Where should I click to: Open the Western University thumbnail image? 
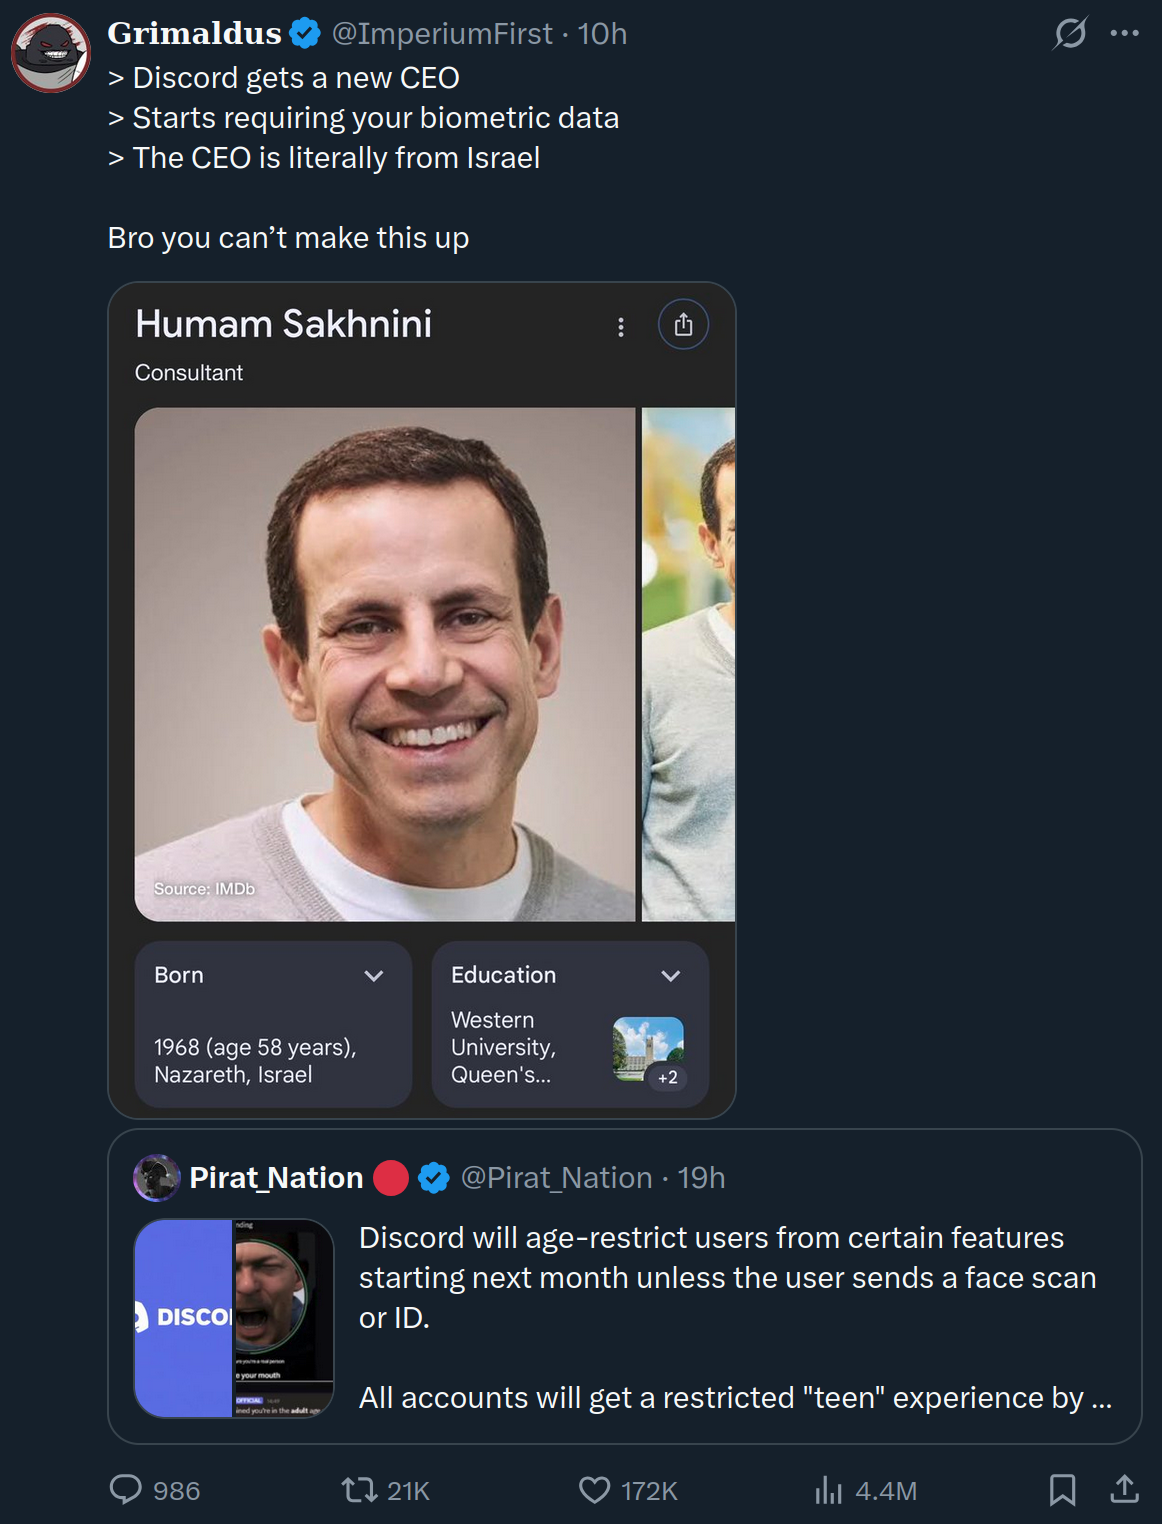pos(648,1049)
